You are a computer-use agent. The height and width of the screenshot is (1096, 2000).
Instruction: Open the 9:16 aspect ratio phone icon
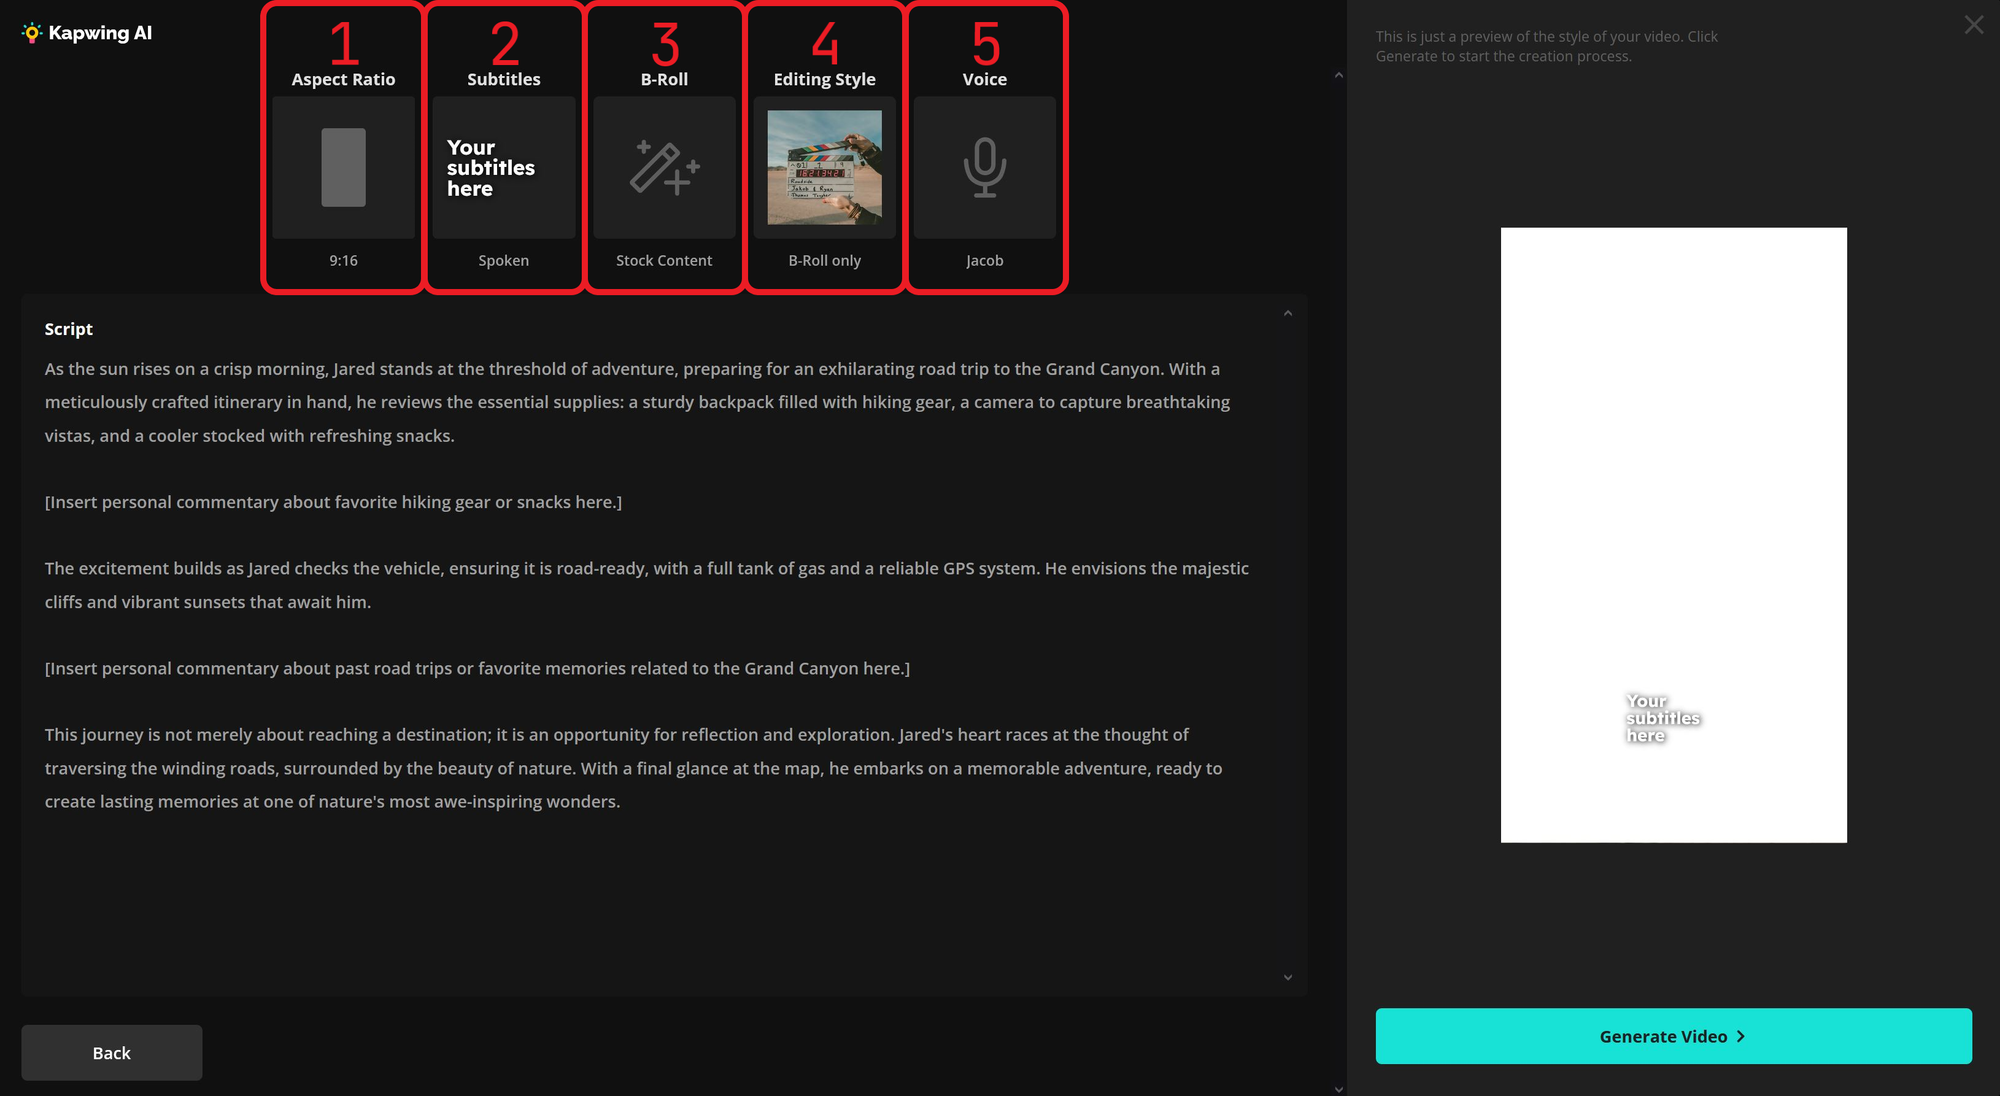tap(343, 167)
